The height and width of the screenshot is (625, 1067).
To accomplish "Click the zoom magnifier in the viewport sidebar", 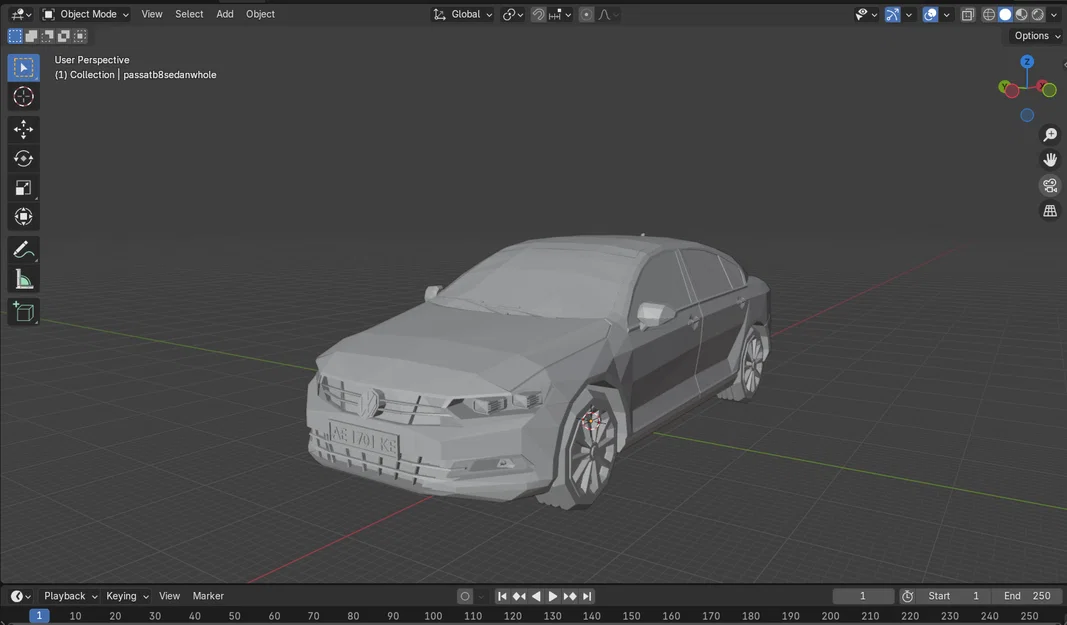I will coord(1049,134).
